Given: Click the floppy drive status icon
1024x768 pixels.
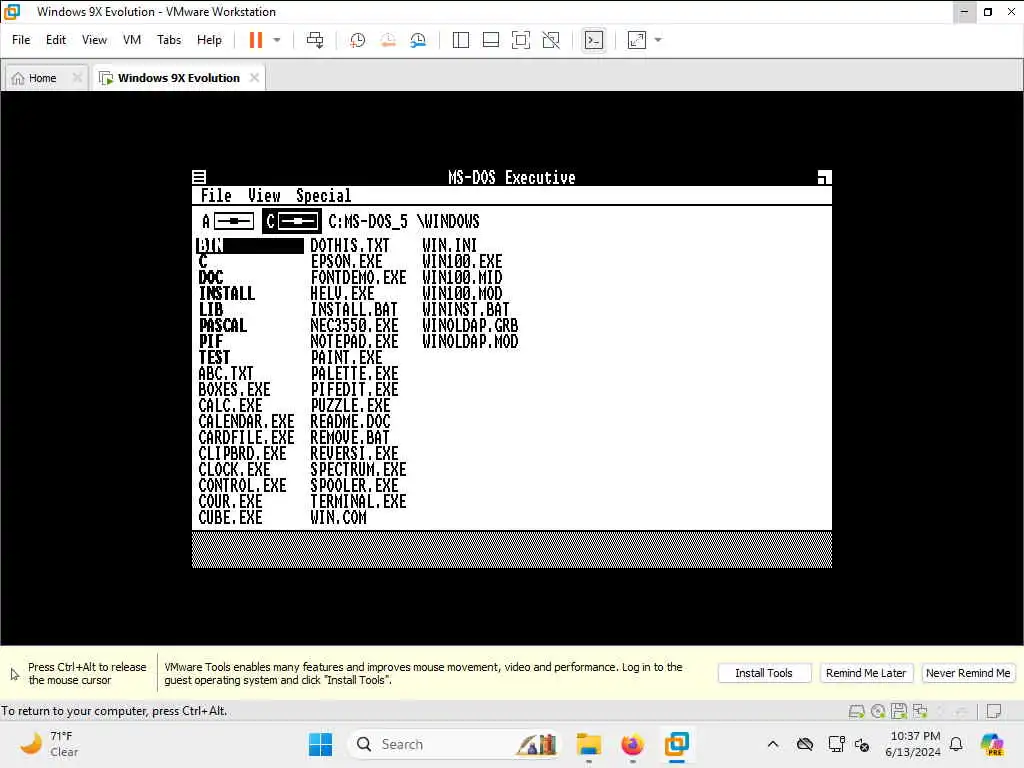Looking at the screenshot, I should (x=899, y=711).
